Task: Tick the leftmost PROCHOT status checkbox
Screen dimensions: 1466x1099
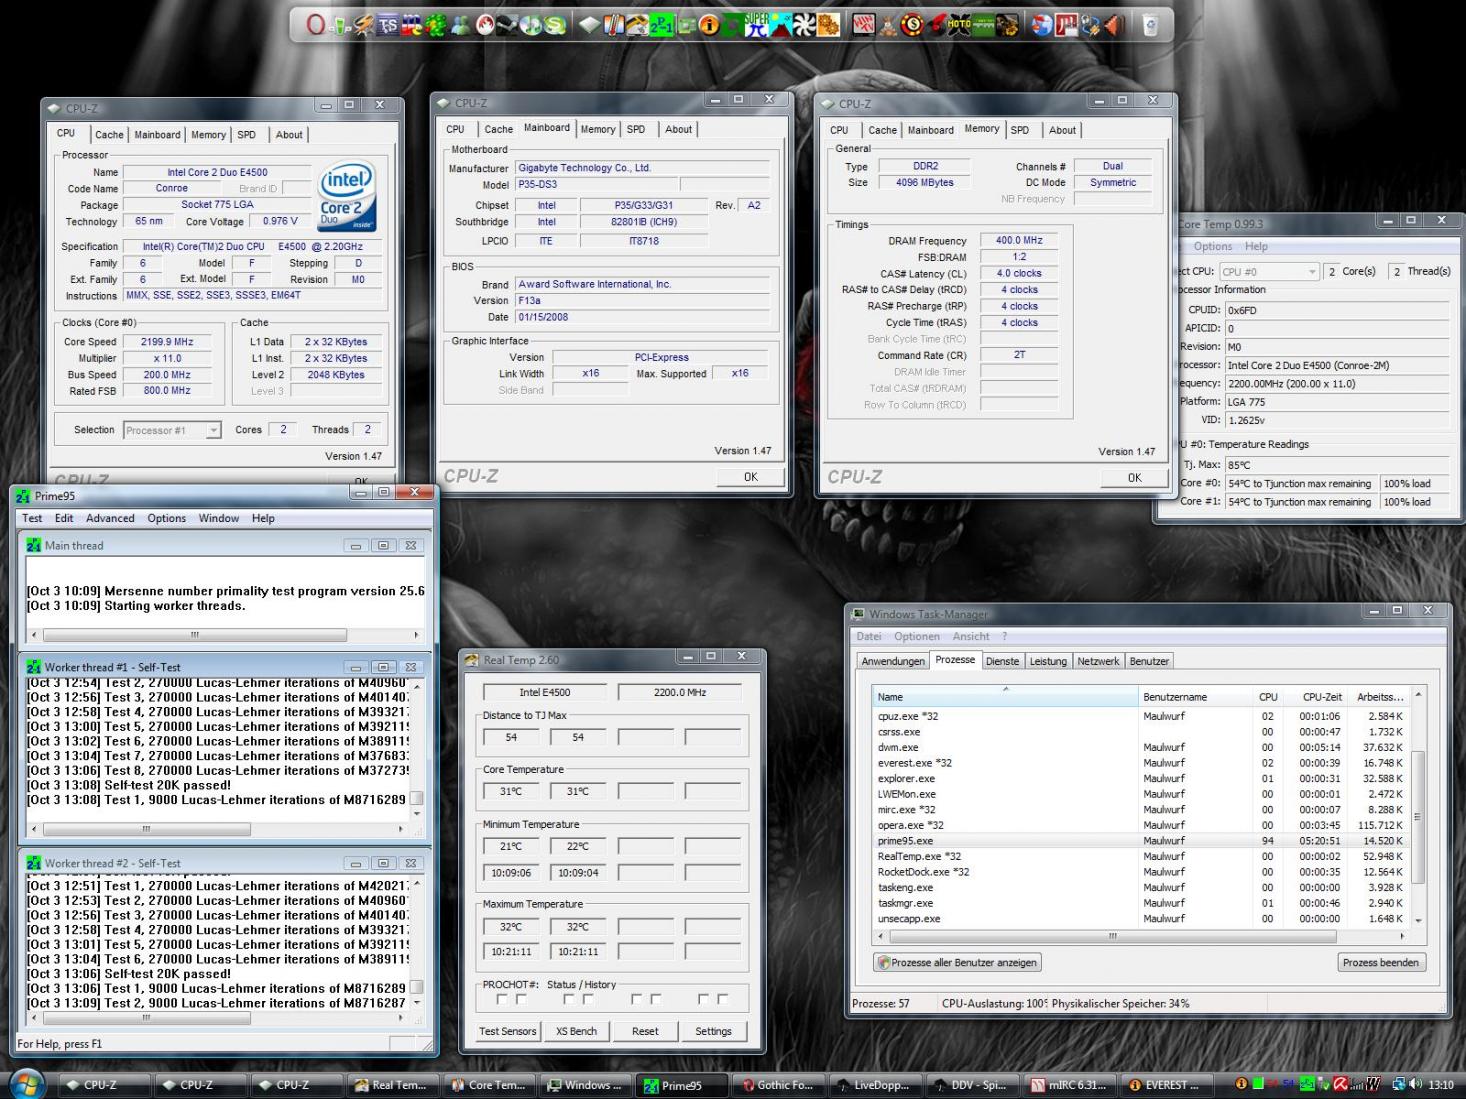Action: click(x=502, y=999)
